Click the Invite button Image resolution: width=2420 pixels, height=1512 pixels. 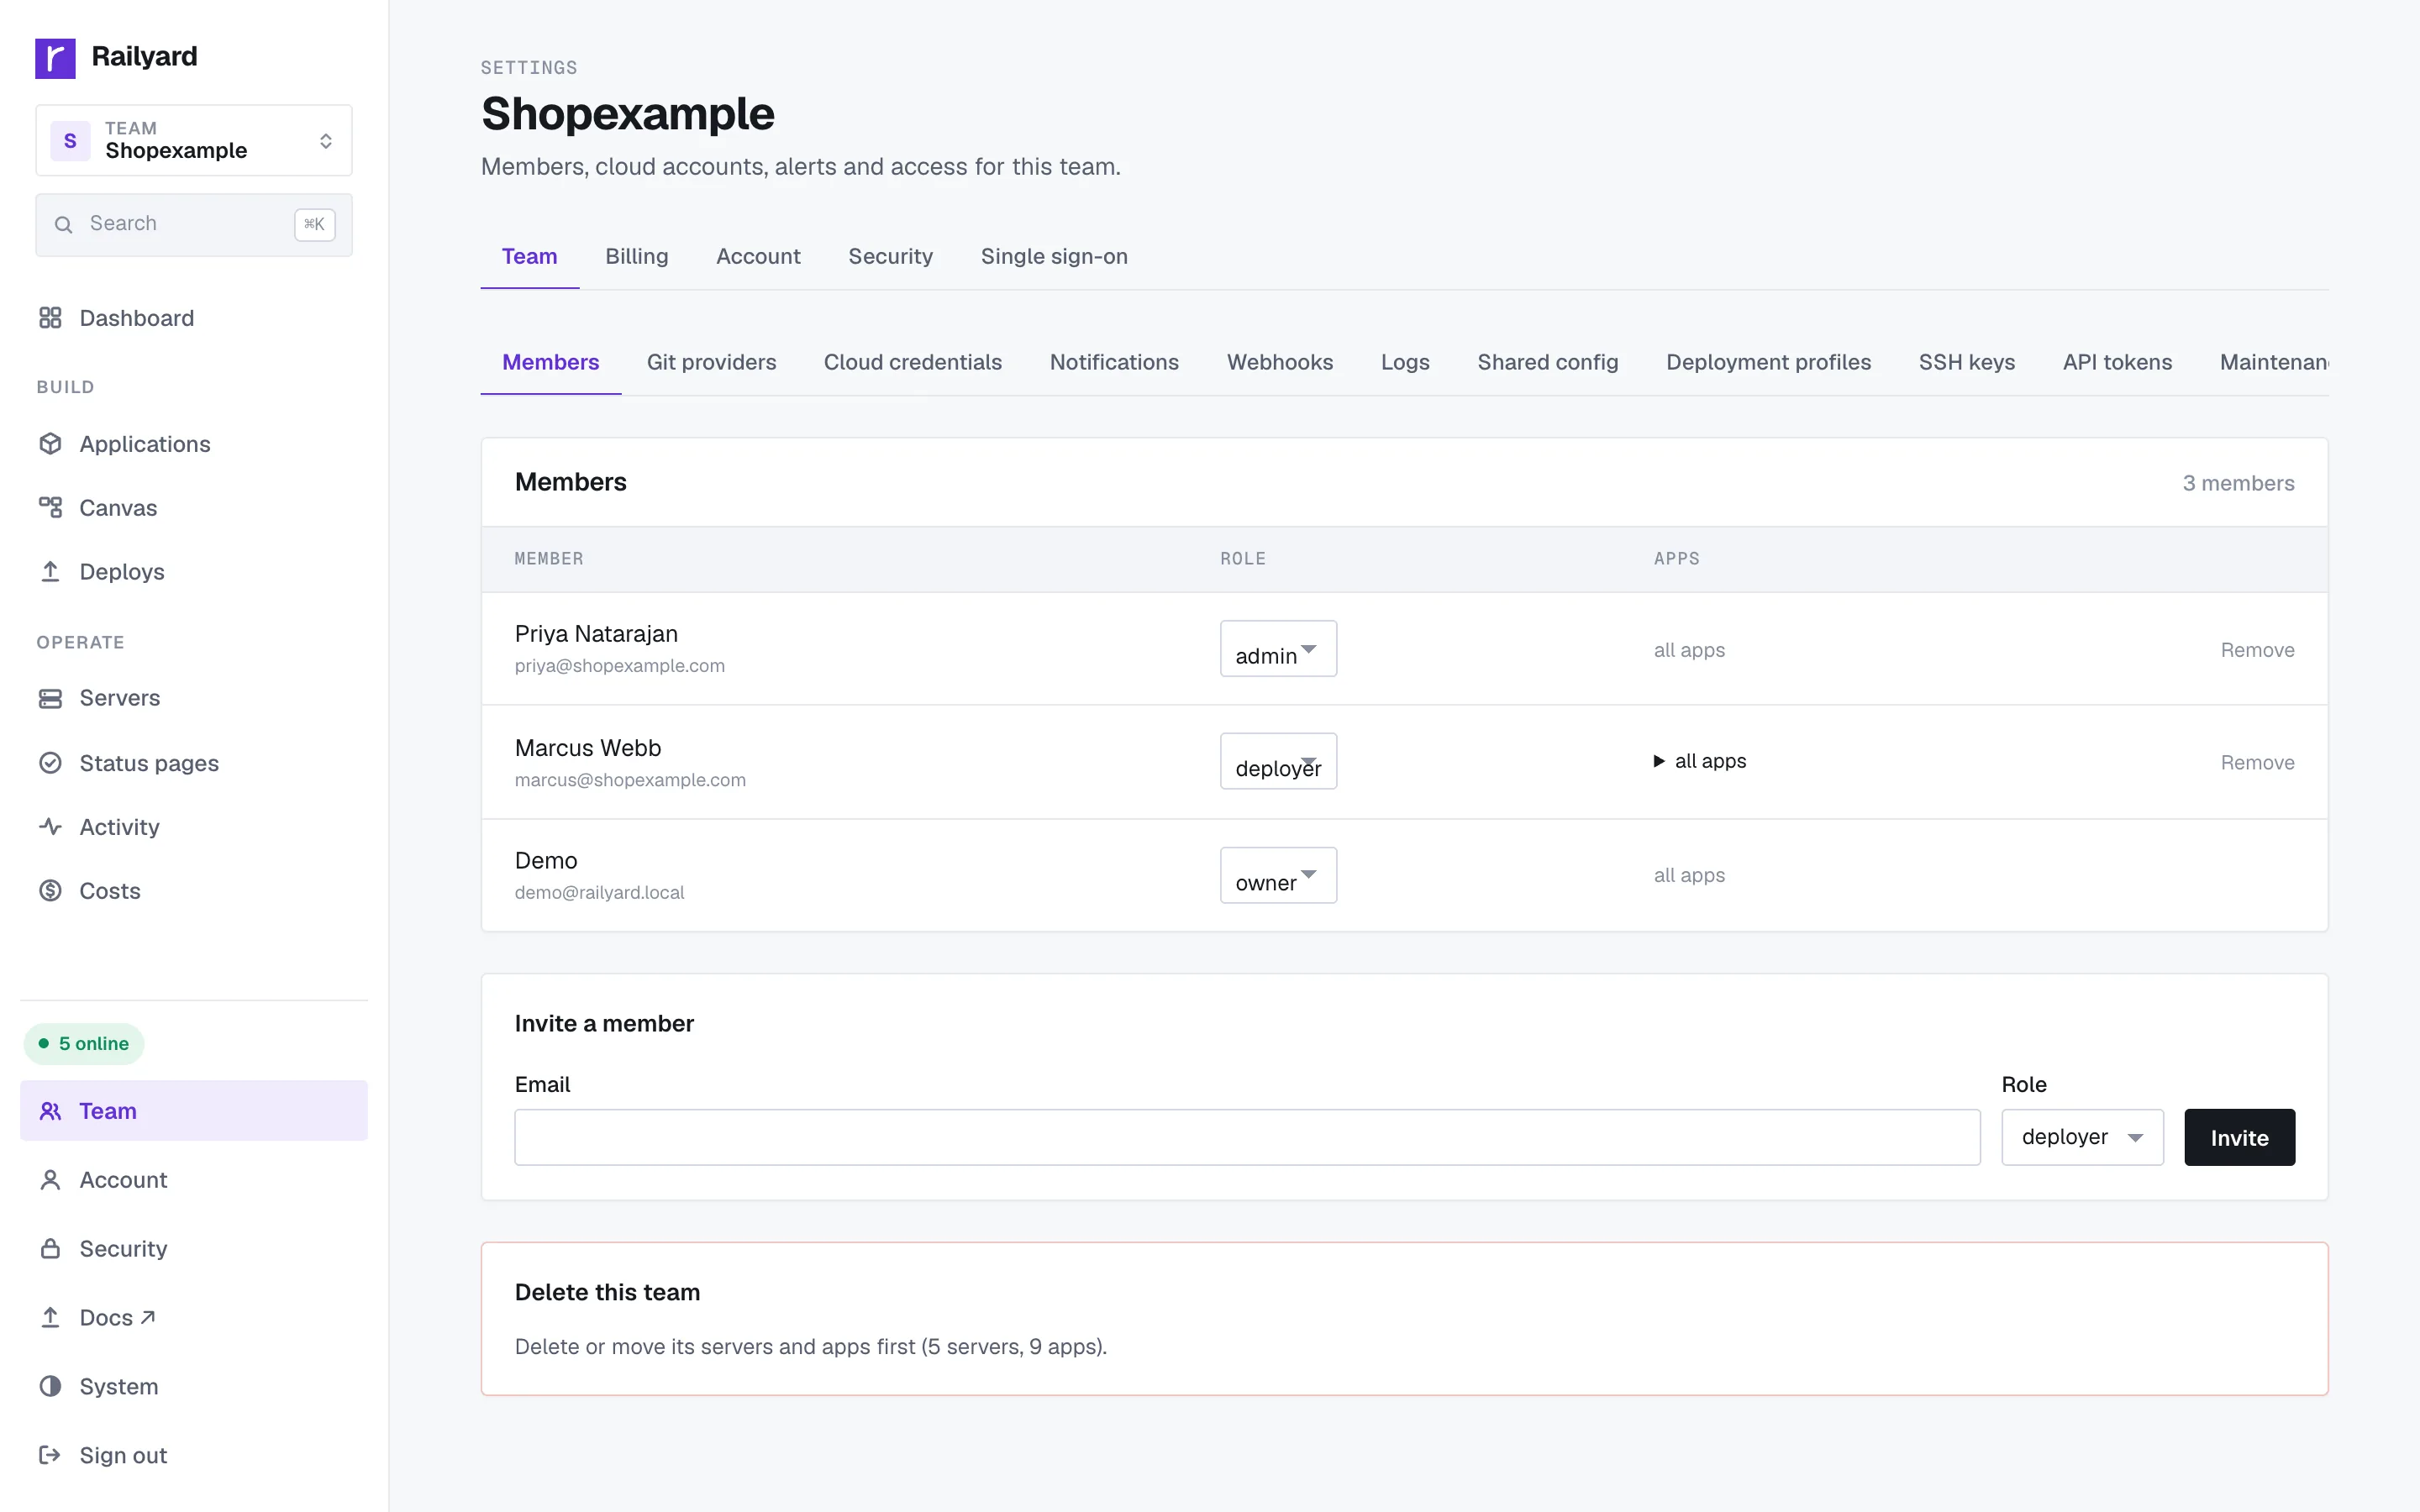pyautogui.click(x=2239, y=1137)
